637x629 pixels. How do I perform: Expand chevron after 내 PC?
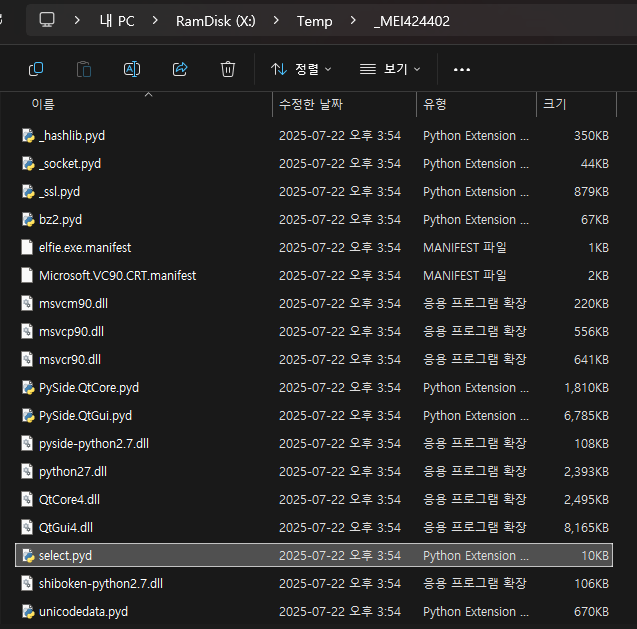tap(155, 20)
